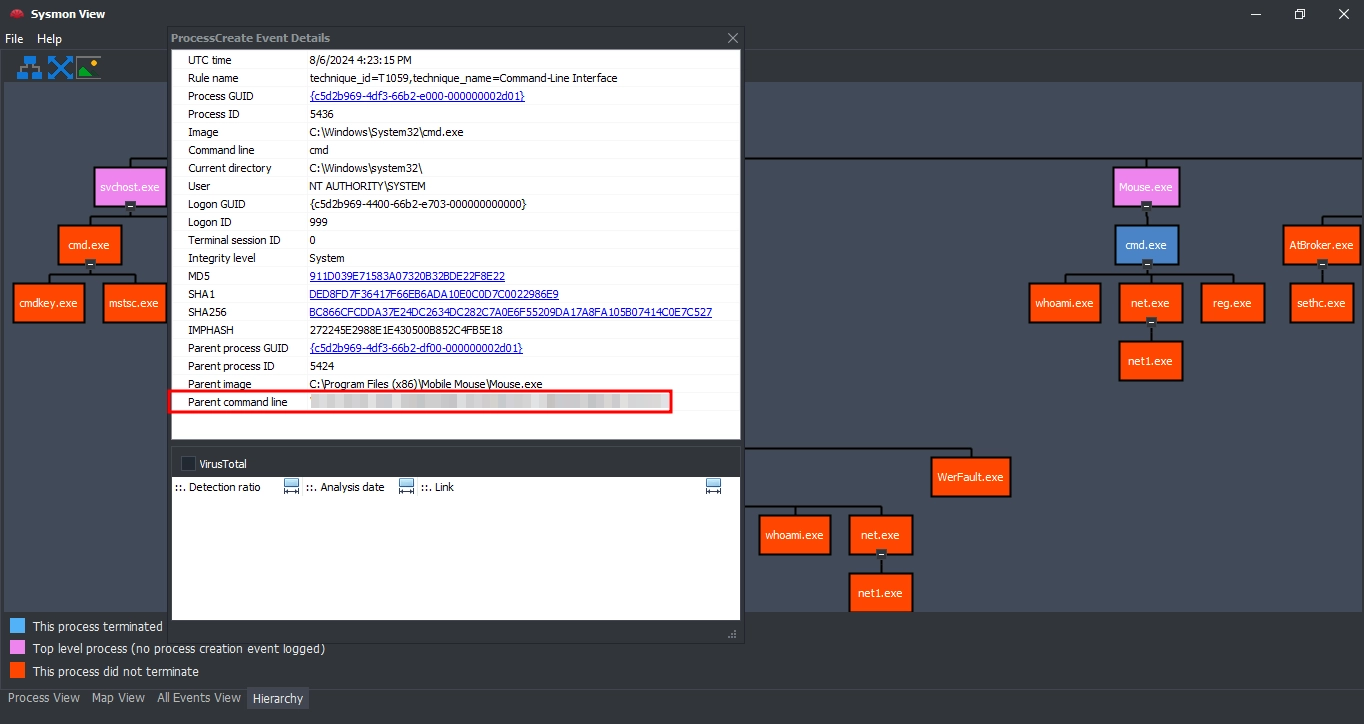This screenshot has width=1364, height=724.
Task: Open the File menu
Action: point(14,39)
